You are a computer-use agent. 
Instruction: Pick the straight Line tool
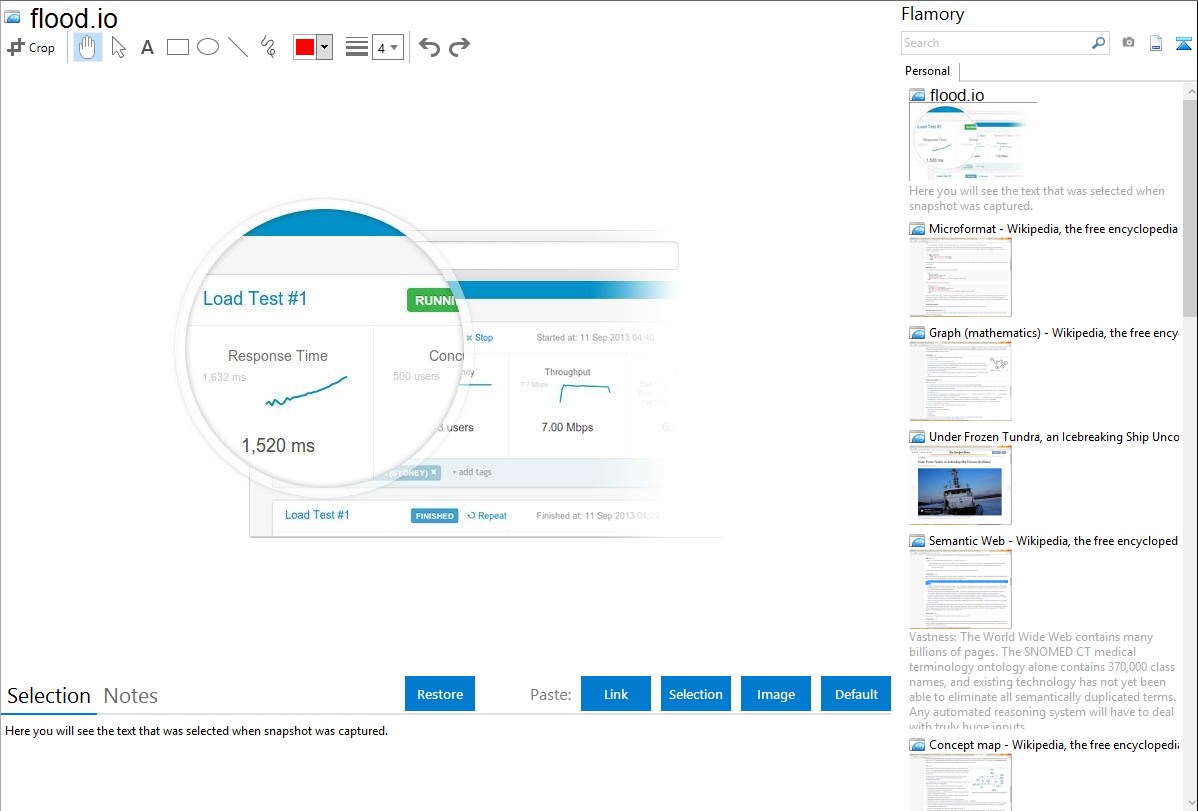(238, 47)
